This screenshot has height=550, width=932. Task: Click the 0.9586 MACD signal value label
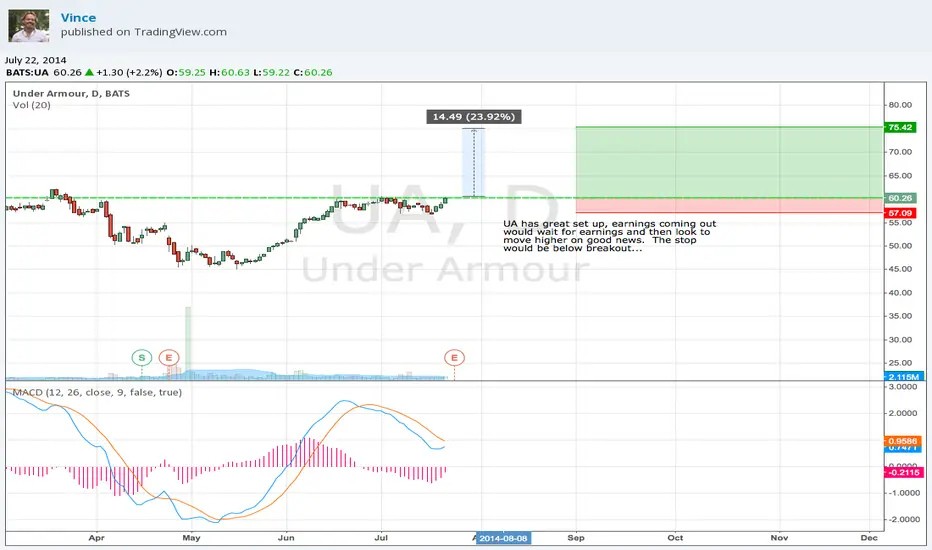pos(902,441)
